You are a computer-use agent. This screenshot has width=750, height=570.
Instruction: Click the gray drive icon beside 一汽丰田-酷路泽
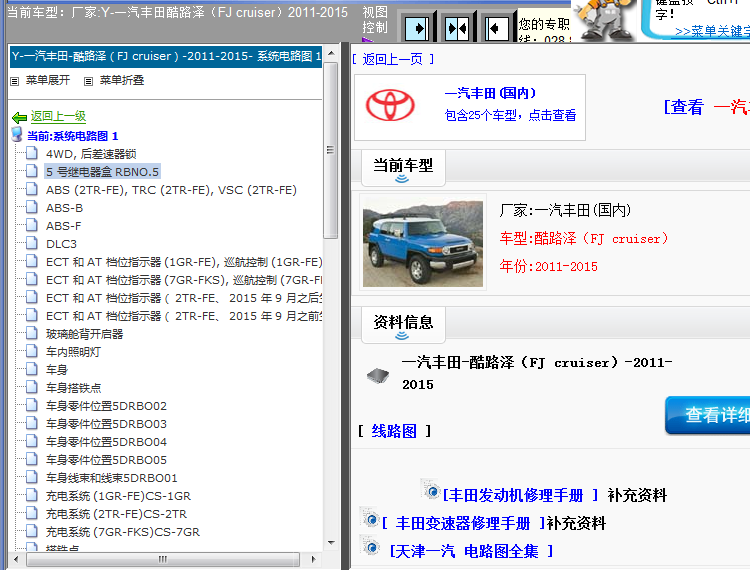[x=378, y=375]
